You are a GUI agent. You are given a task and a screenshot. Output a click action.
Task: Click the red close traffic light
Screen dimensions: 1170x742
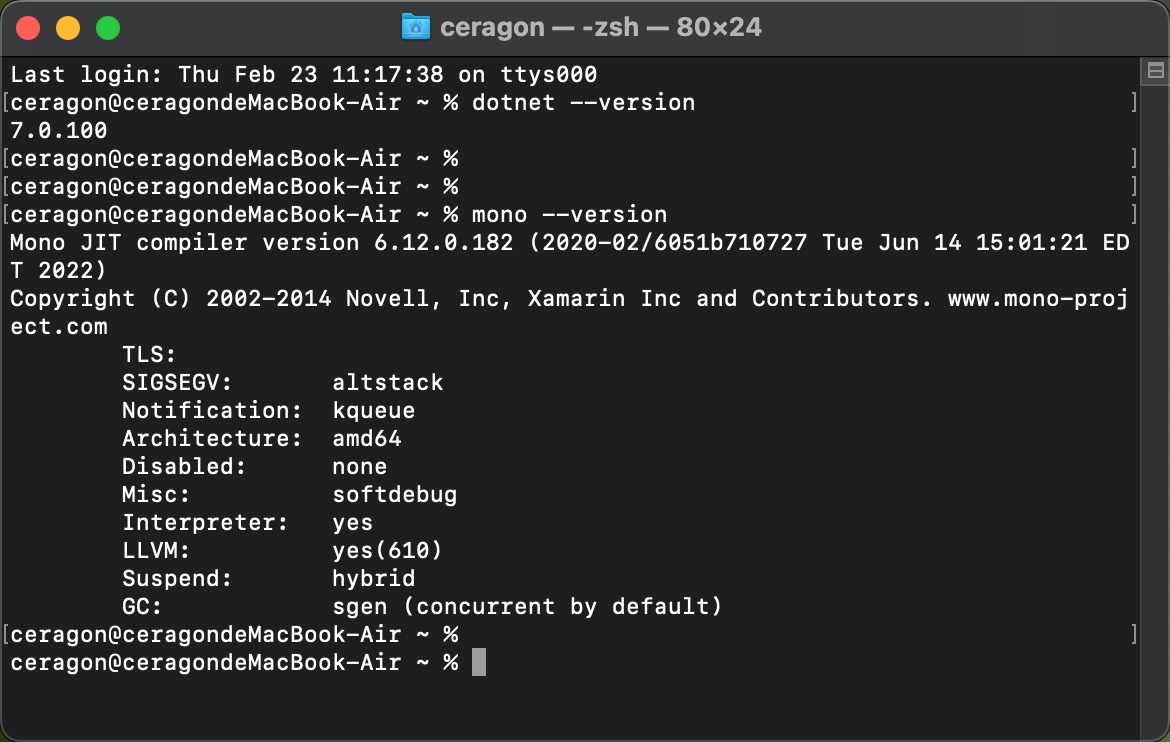[x=28, y=28]
